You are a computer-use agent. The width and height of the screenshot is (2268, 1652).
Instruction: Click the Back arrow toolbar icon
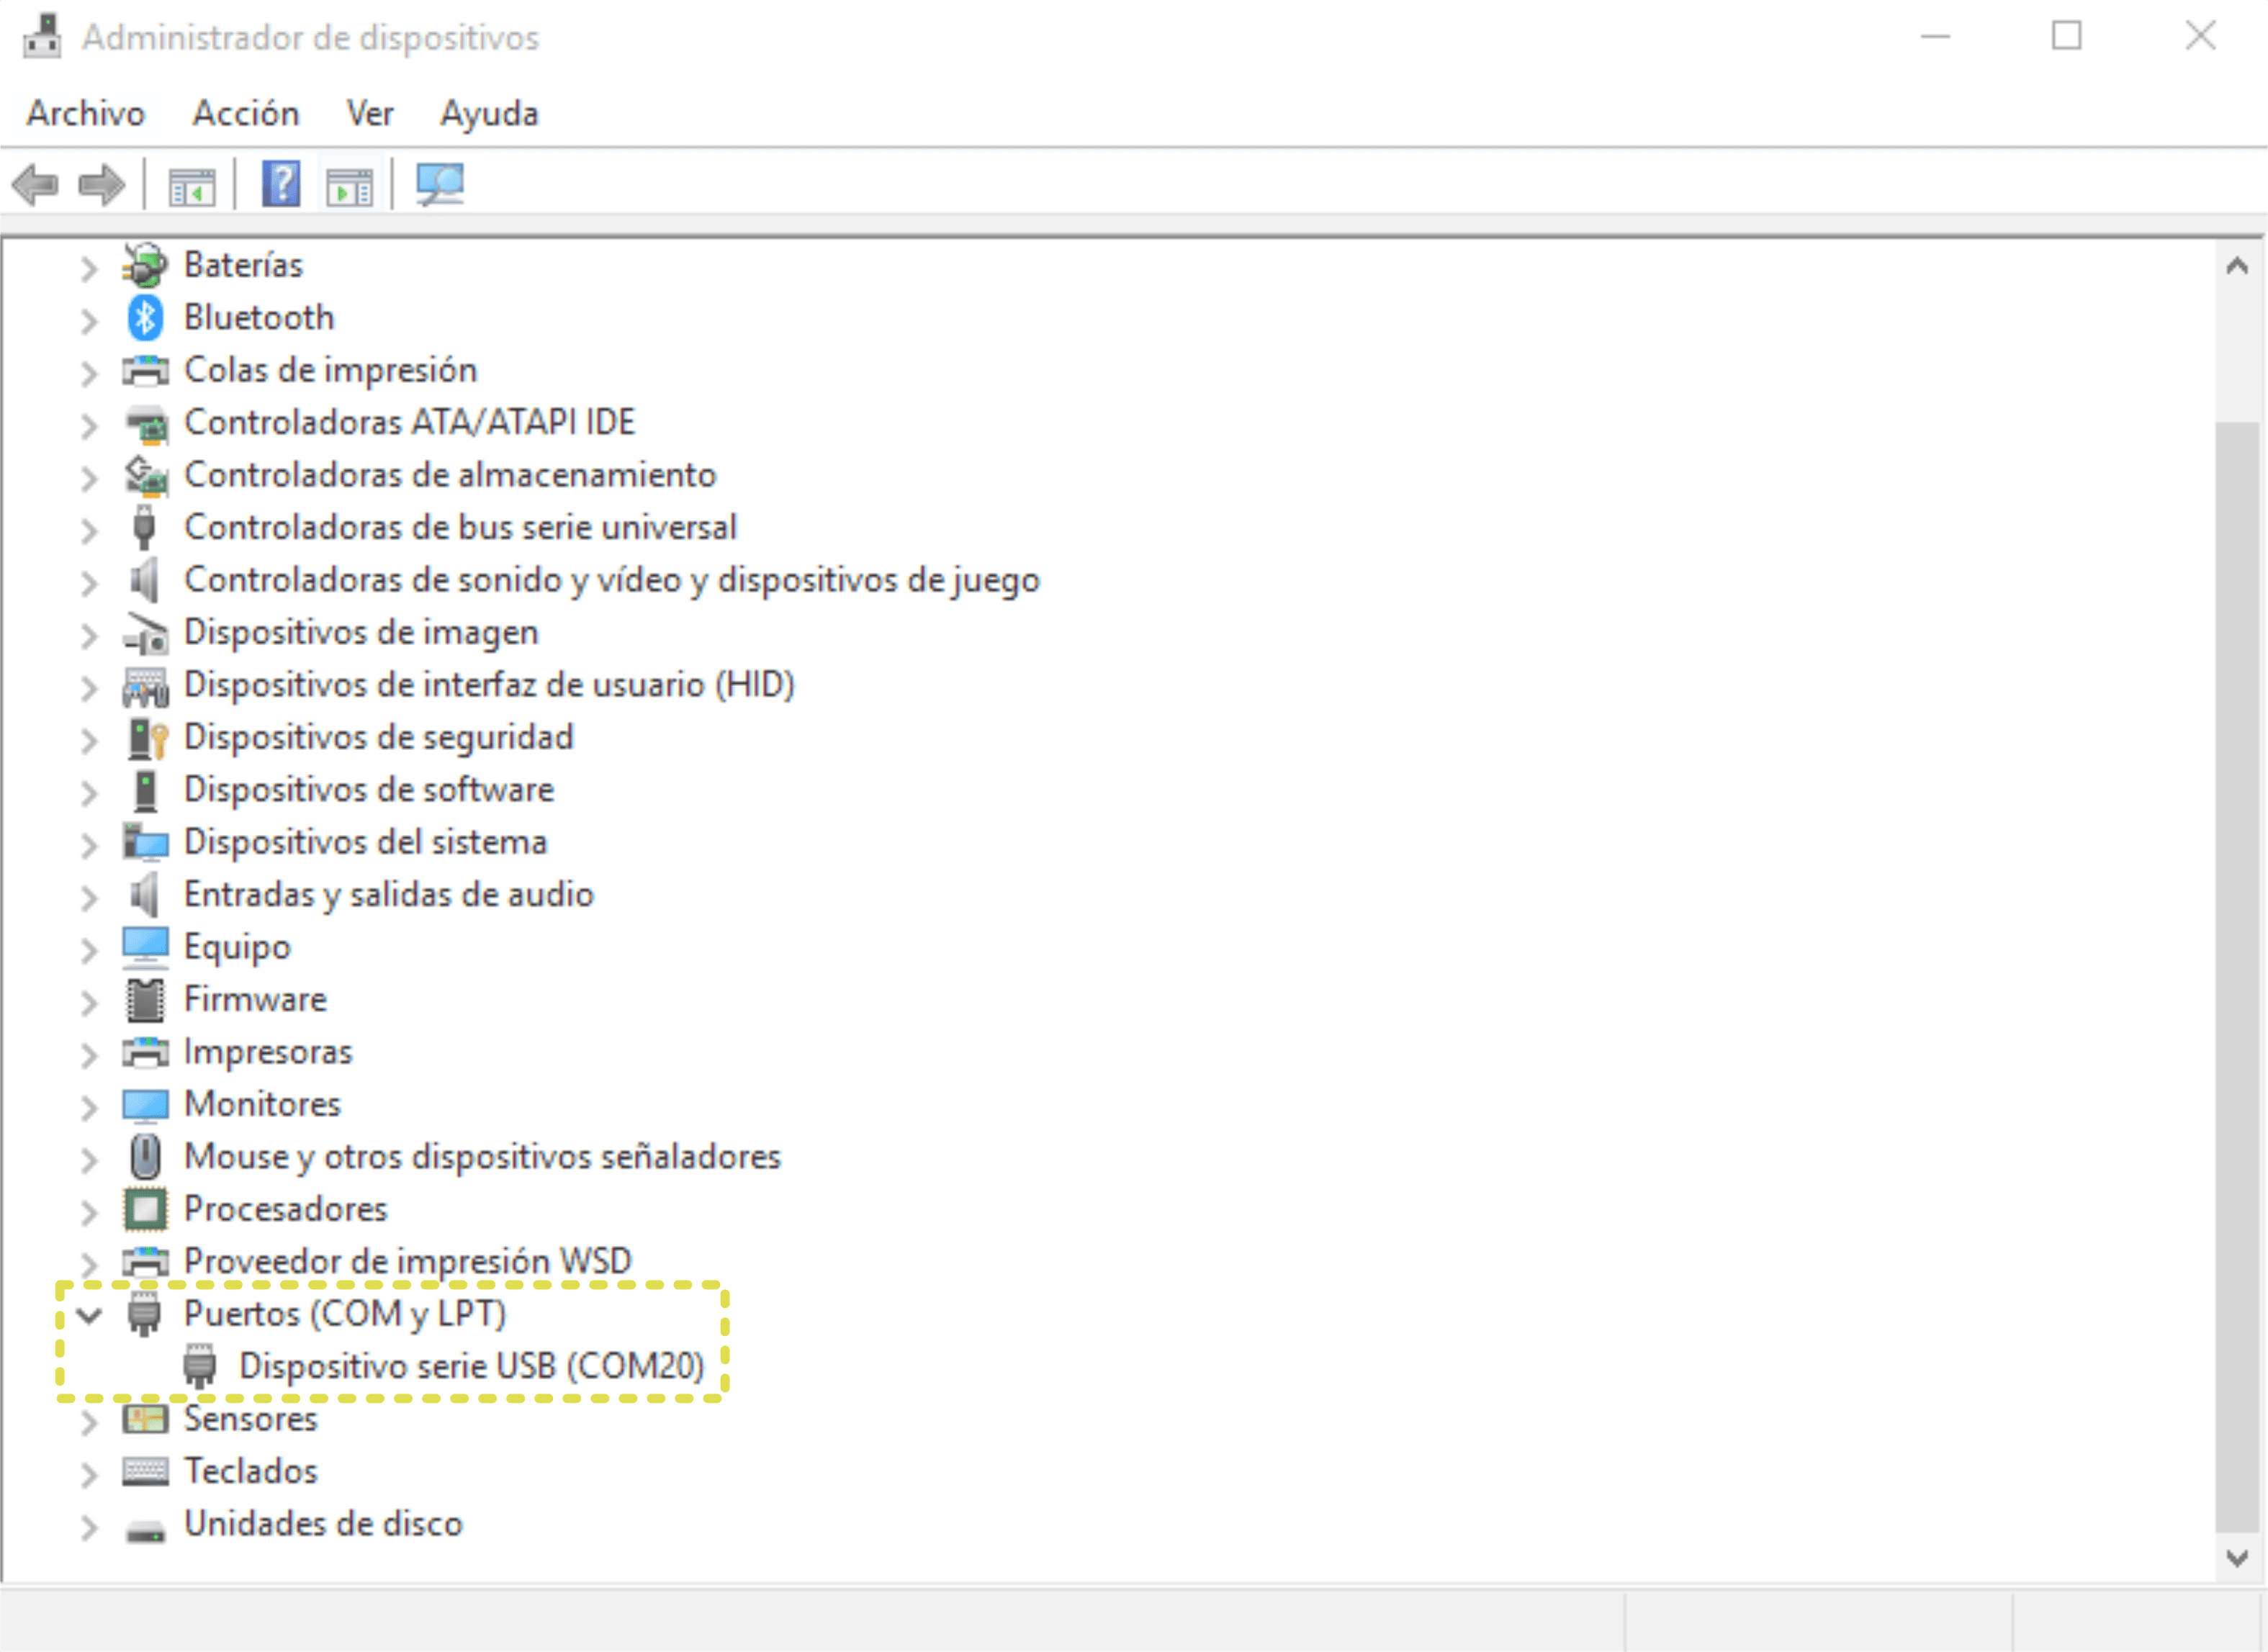tap(36, 185)
